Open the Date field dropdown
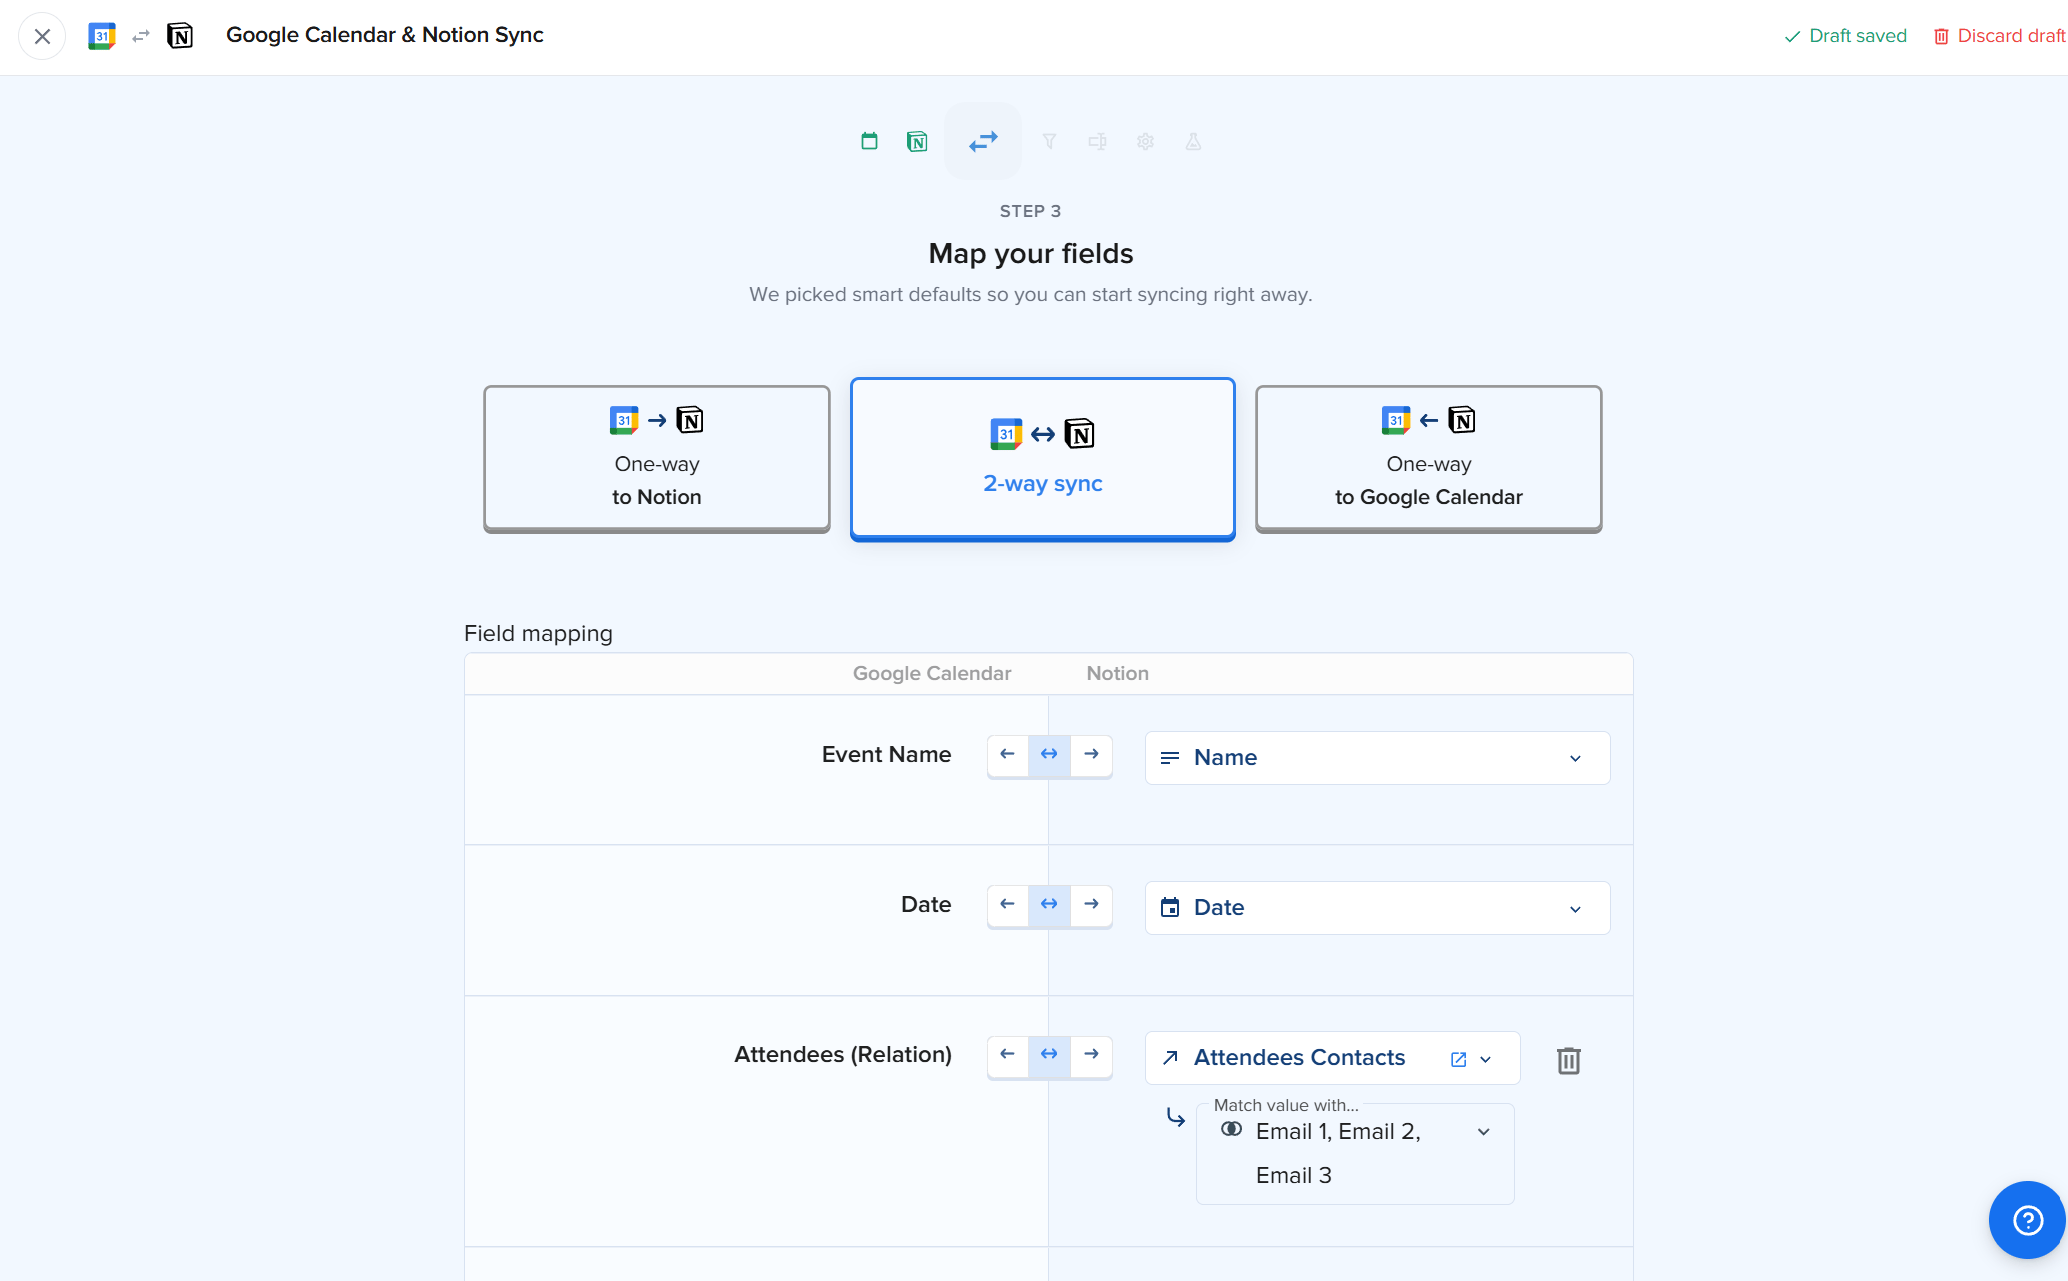2068x1281 pixels. [x=1377, y=908]
